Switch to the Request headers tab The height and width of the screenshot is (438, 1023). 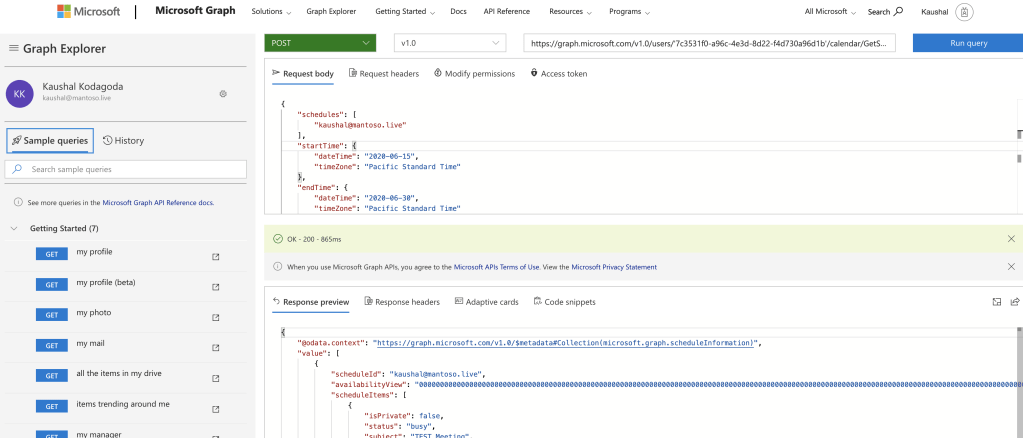click(383, 73)
